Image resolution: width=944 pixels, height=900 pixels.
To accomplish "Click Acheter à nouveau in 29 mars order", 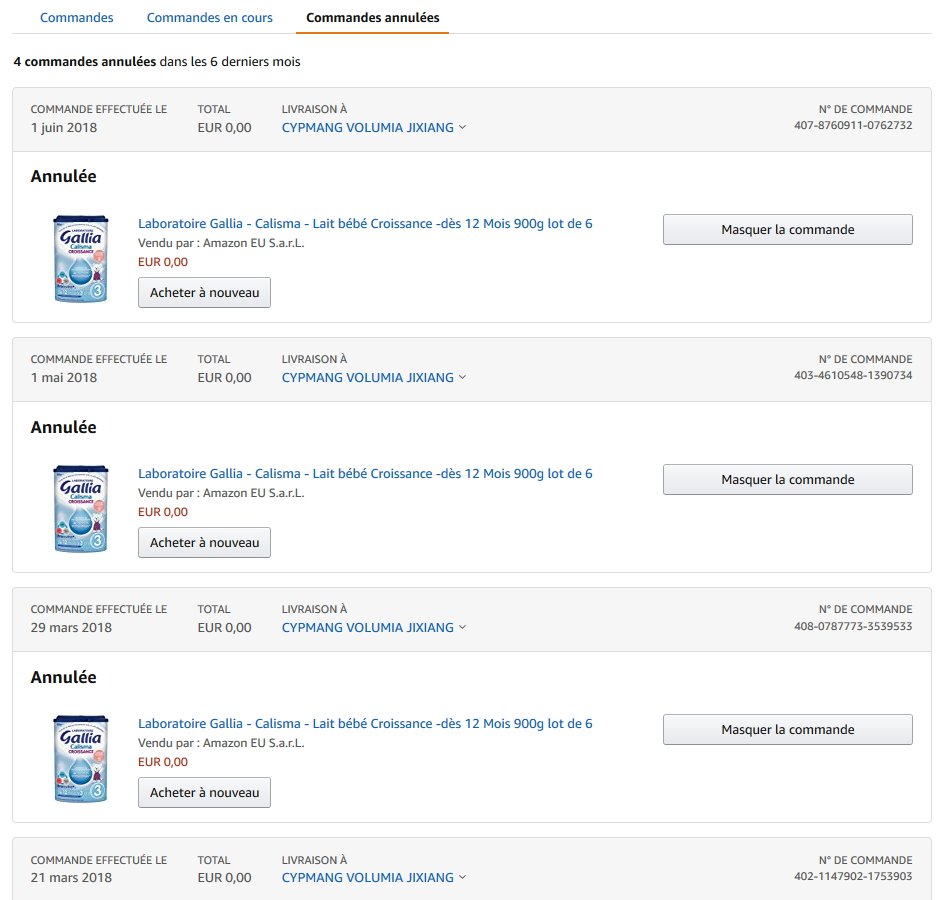I will (x=204, y=792).
